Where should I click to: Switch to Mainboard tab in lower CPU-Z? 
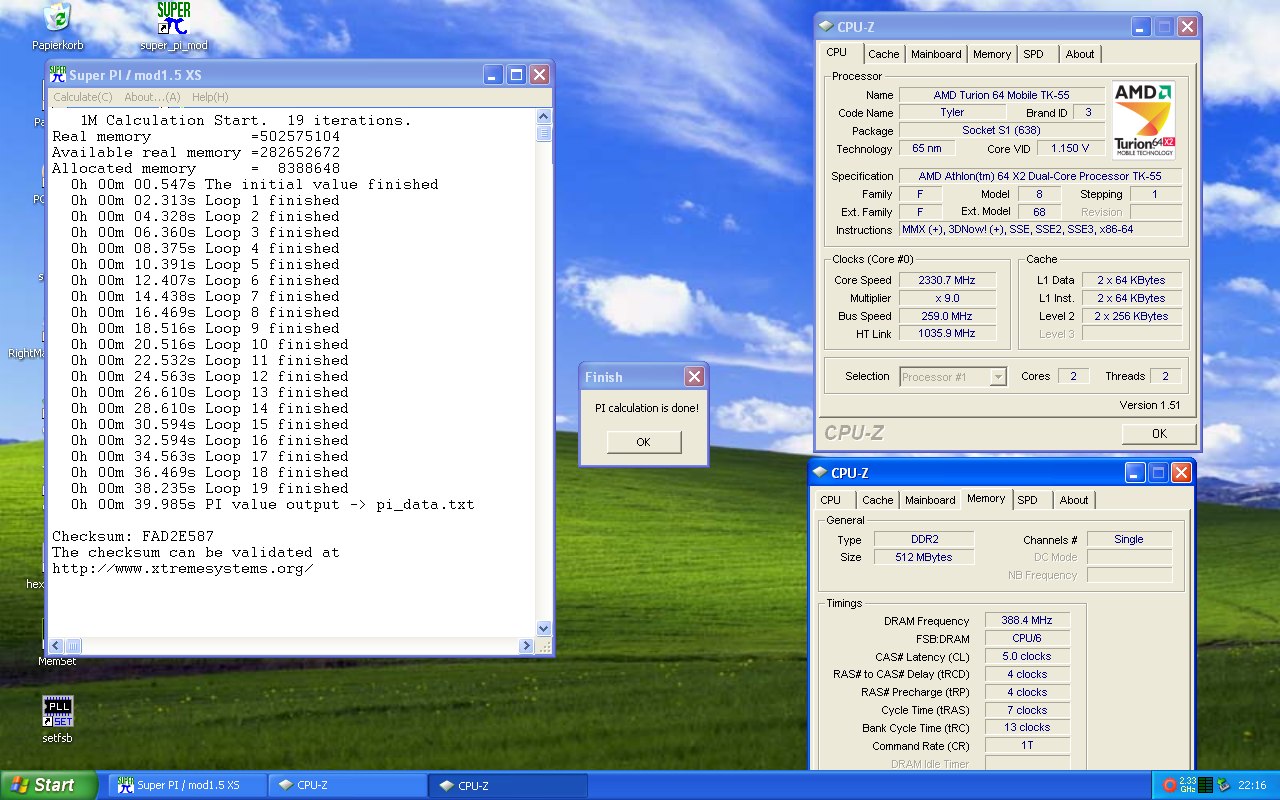930,500
